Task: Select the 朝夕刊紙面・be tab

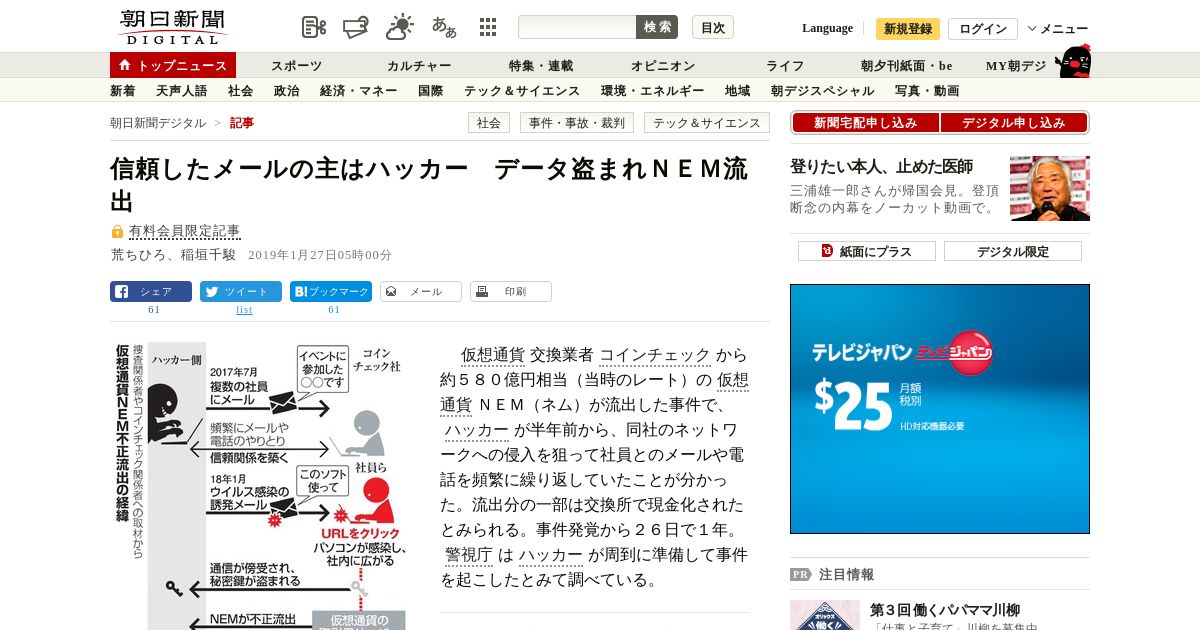Action: 906,66
